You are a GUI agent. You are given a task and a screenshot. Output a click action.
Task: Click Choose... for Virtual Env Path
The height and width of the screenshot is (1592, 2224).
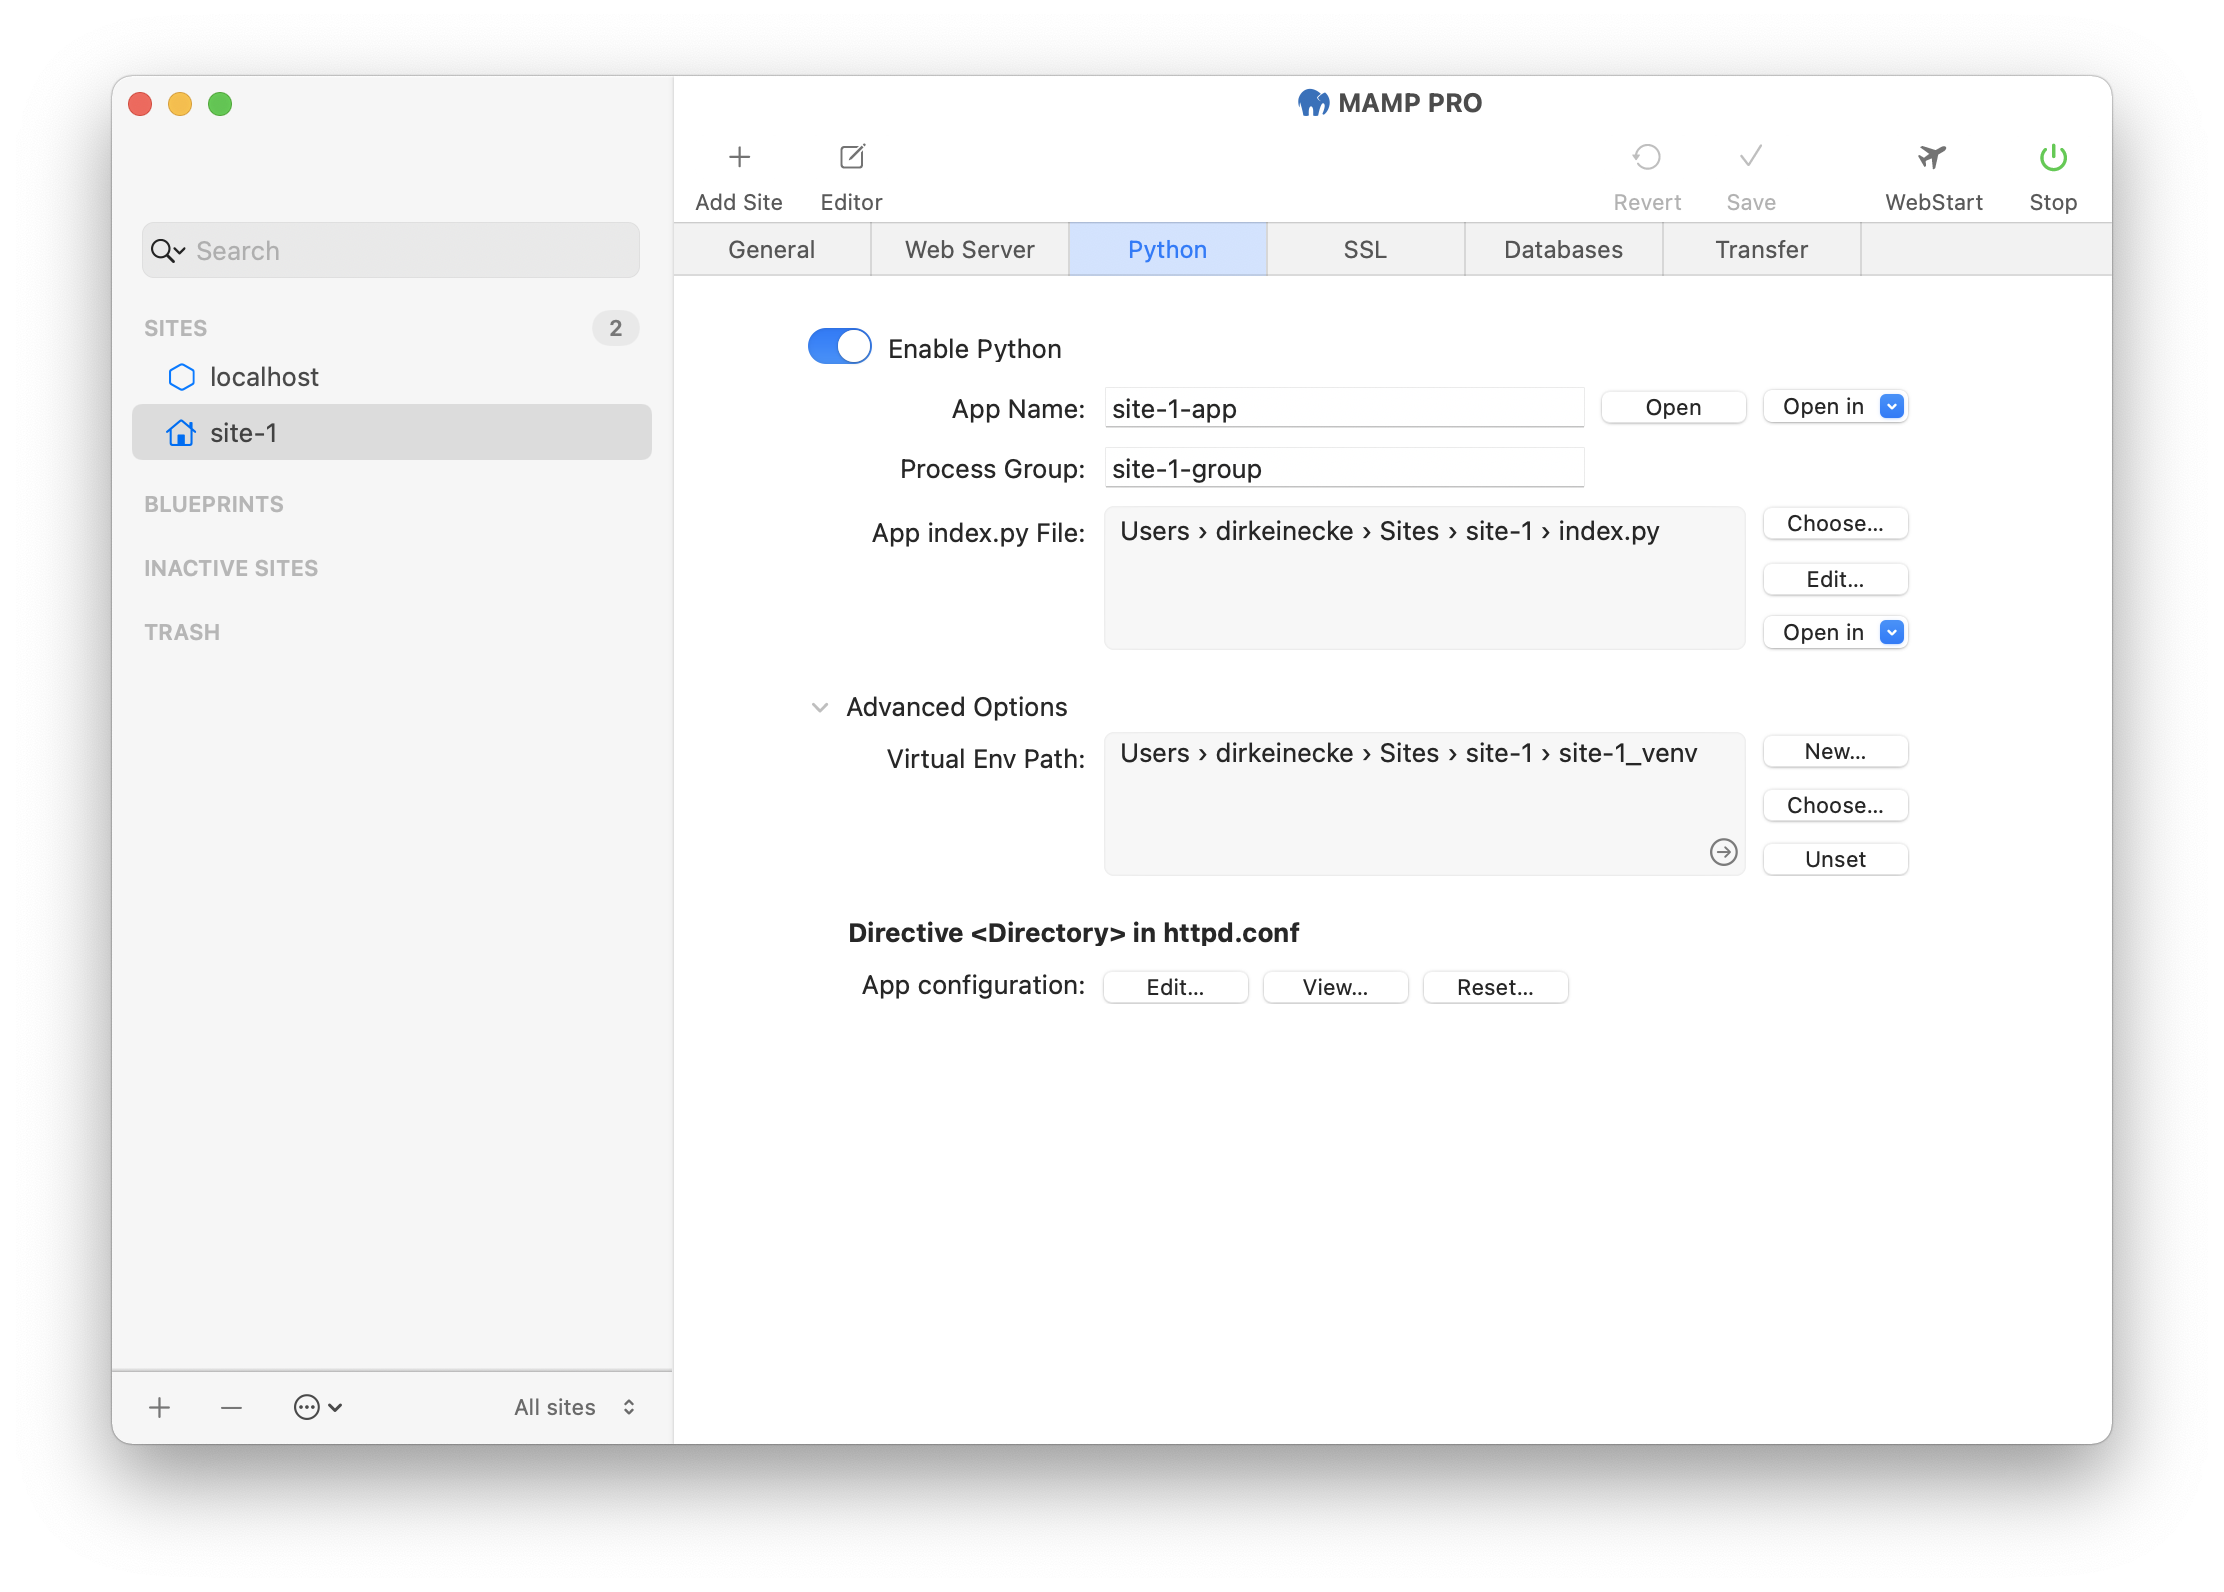(1835, 806)
